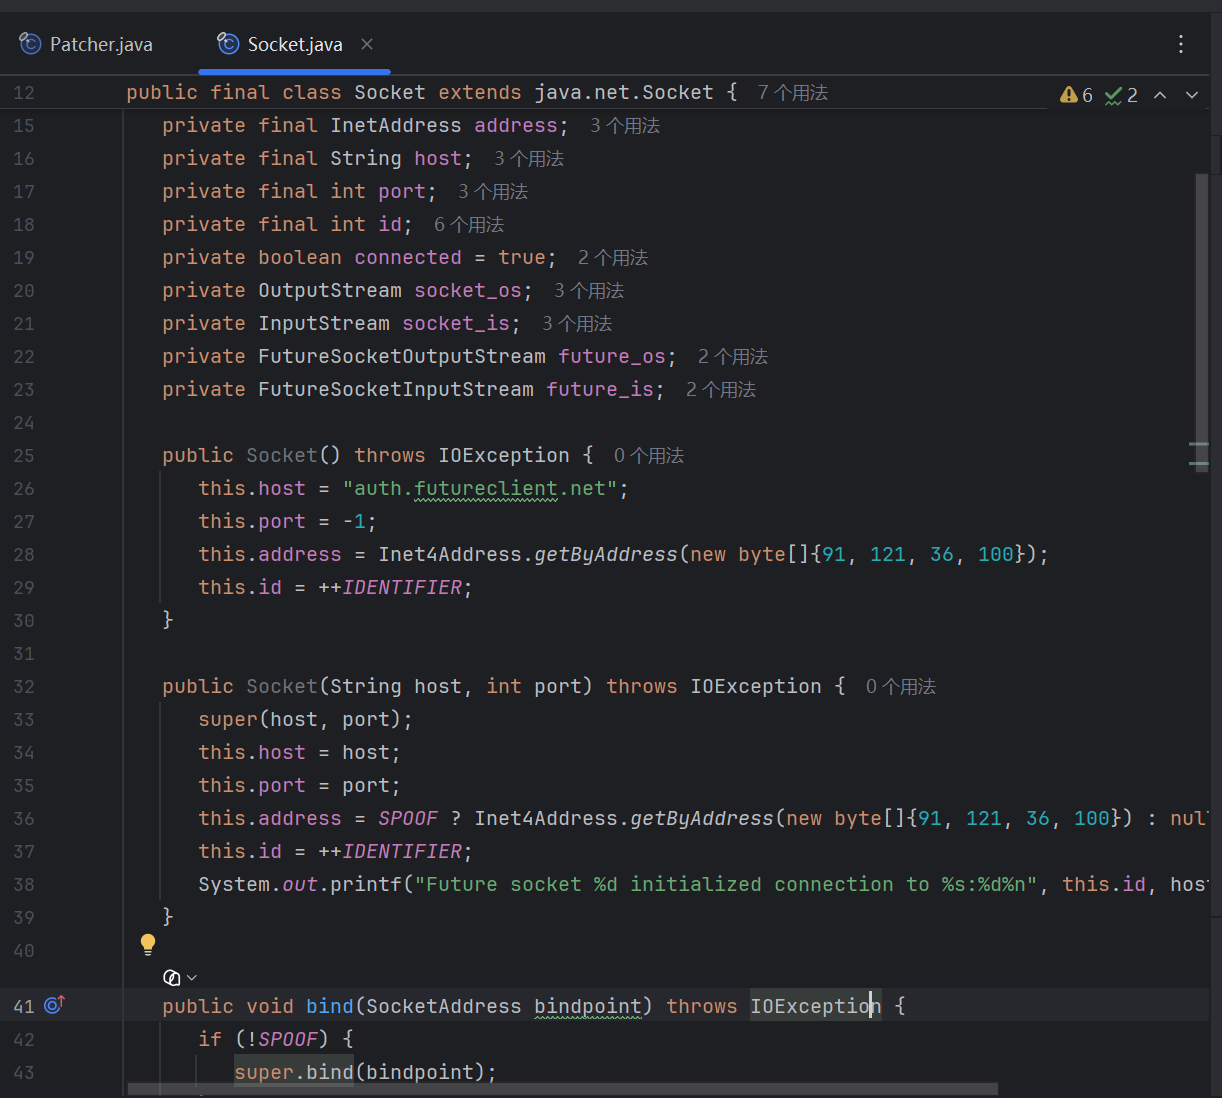Click '0 个用法' hint of Socket() constructor
This screenshot has height=1098, width=1222.
[x=649, y=456]
